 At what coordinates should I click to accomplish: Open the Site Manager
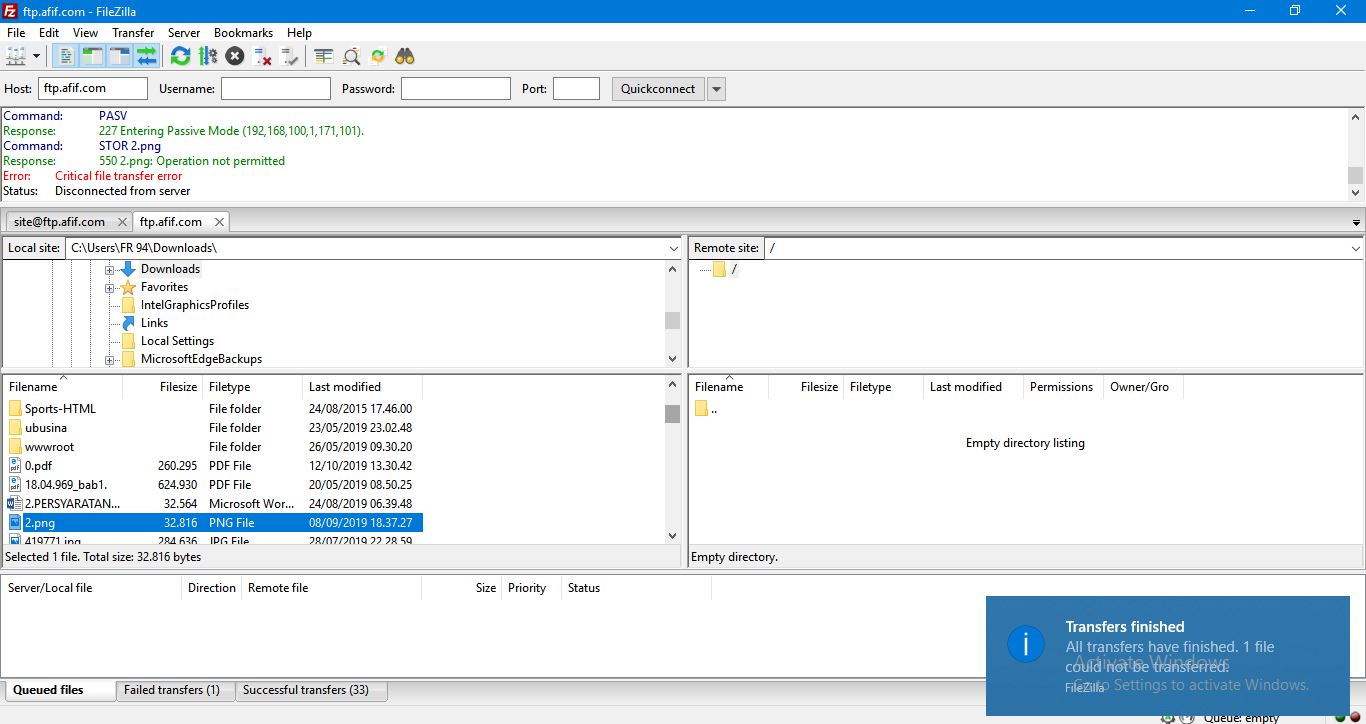[16, 56]
